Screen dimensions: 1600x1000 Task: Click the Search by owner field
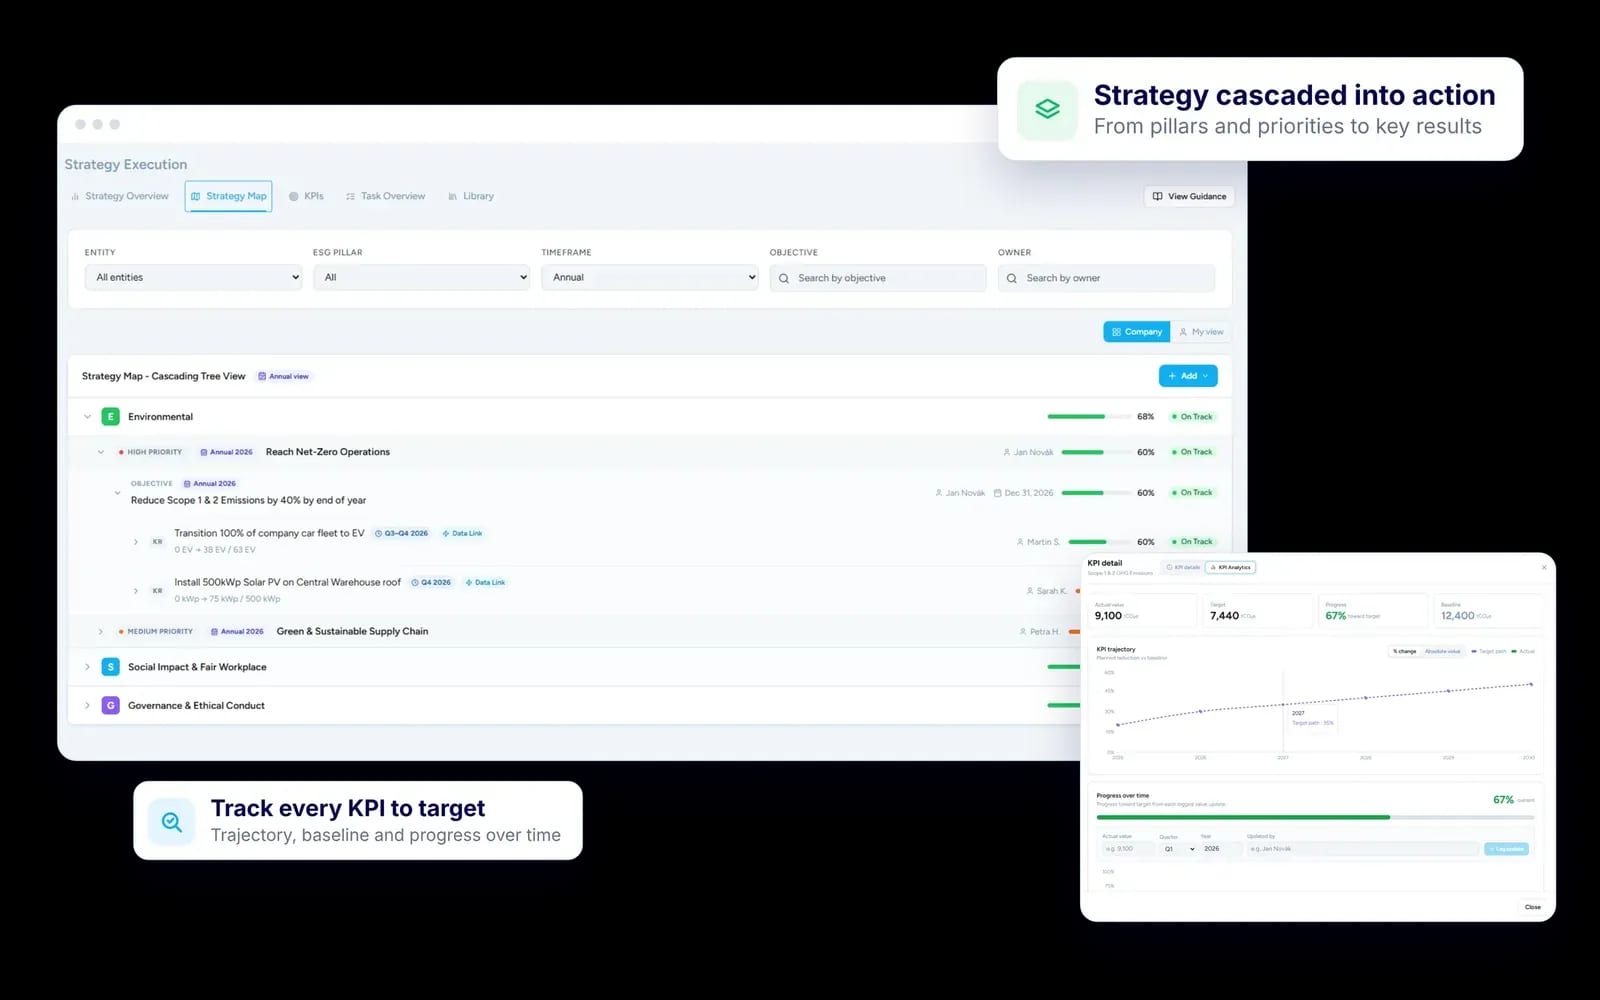tap(1106, 278)
